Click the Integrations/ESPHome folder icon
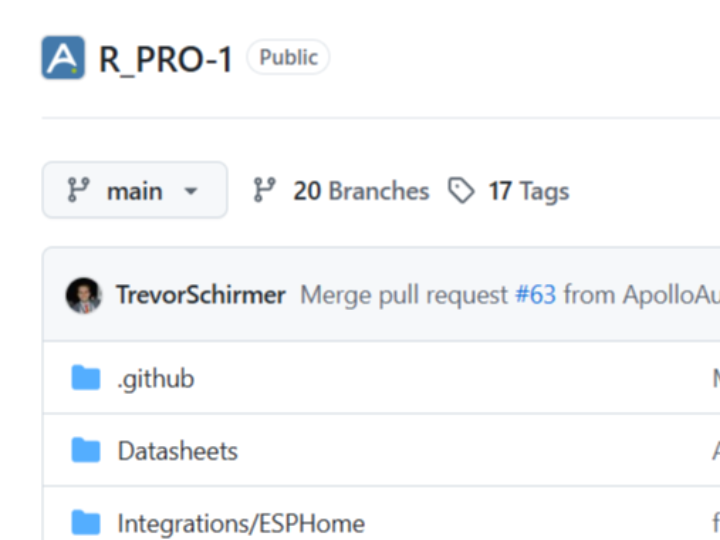Screen dimensions: 720x540 (x=86, y=522)
